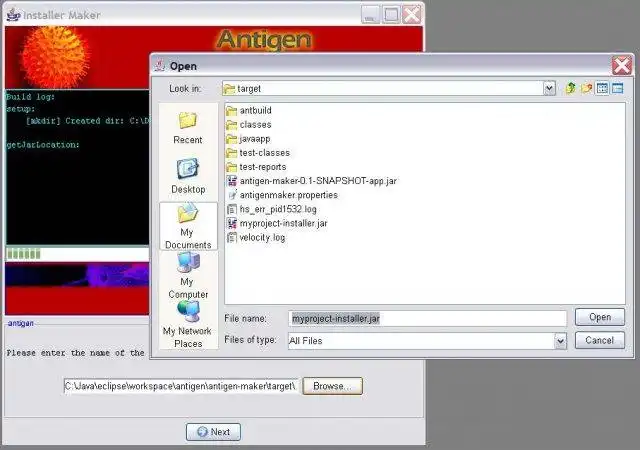Viewport: 640px width, 450px height.
Task: Select the classes folder icon
Action: 231,125
